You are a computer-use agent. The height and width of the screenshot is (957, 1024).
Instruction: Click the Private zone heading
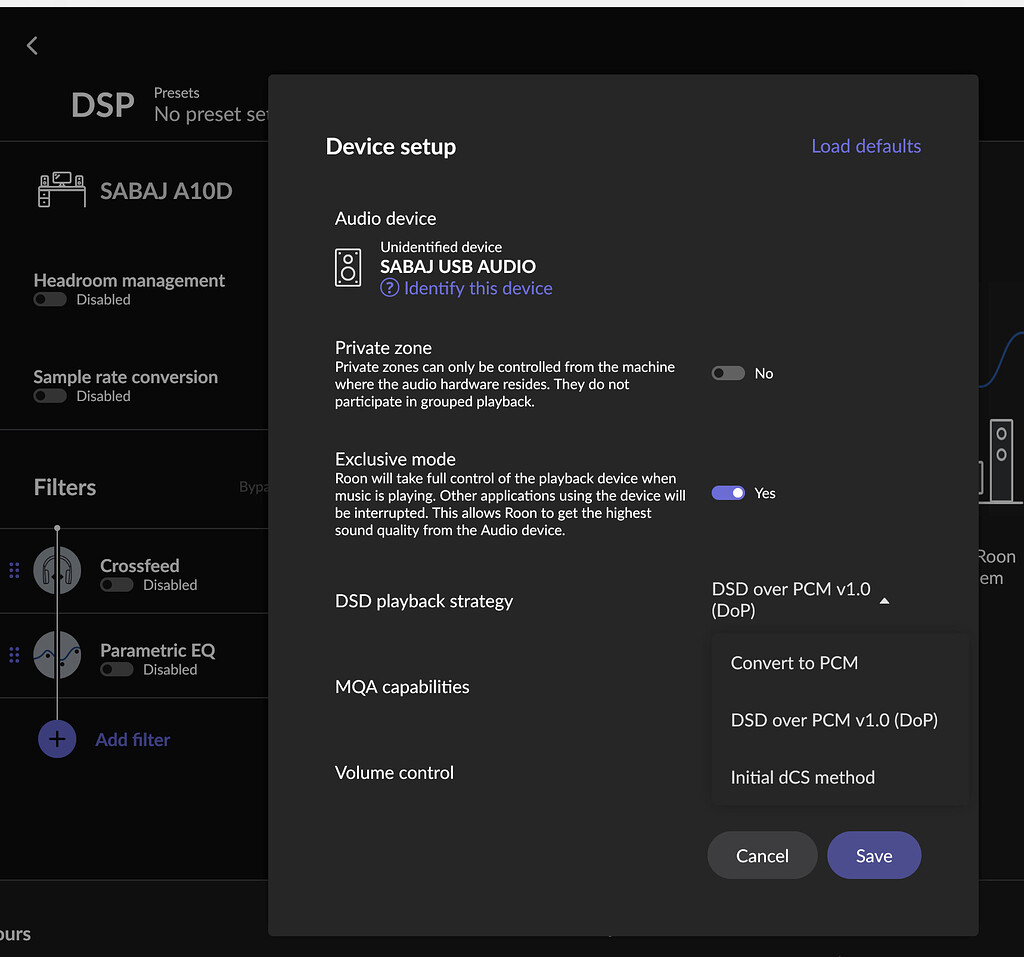(383, 348)
